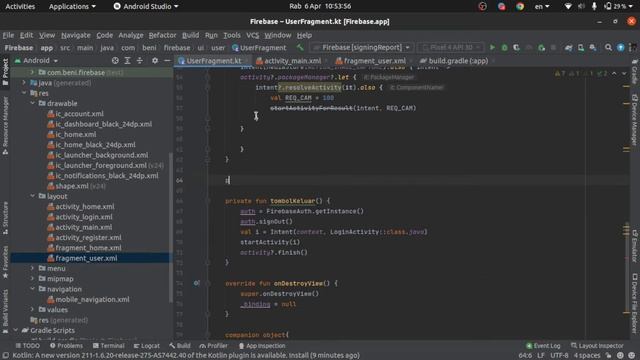Collapse Gradle Scripts node

tap(16, 330)
